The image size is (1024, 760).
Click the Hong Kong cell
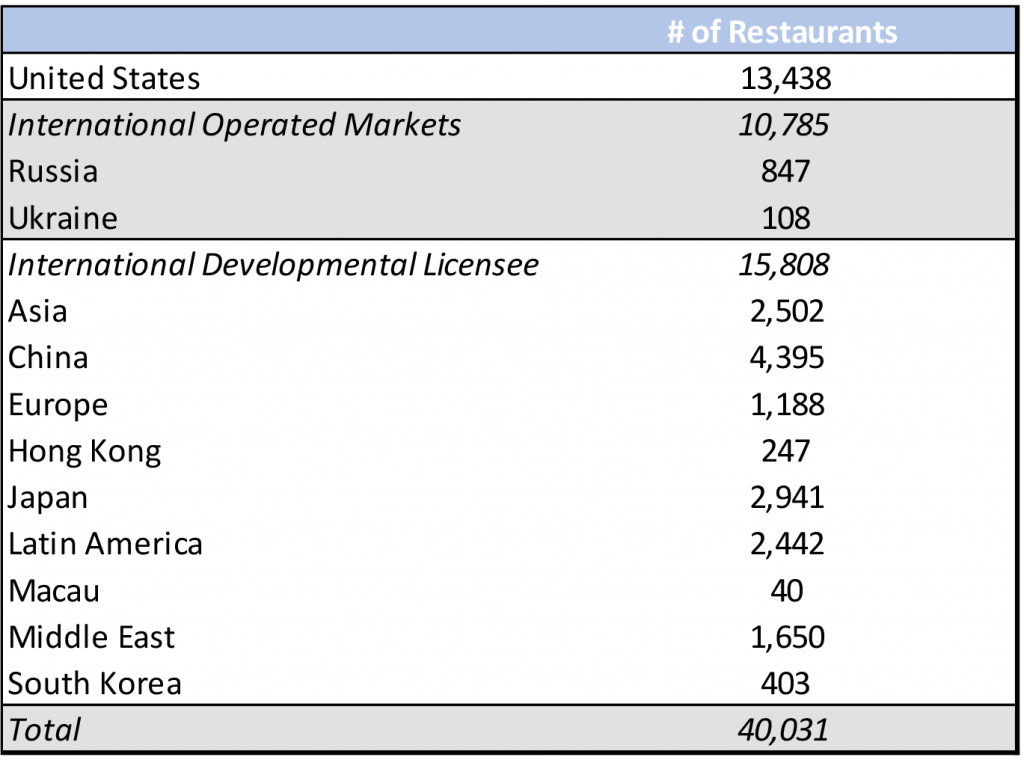[85, 451]
